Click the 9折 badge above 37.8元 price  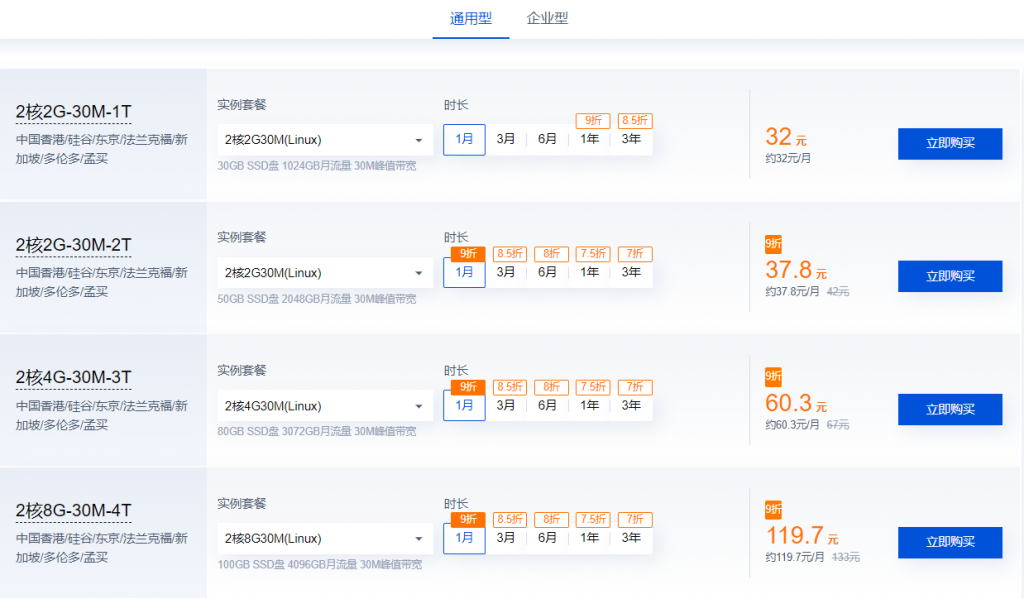(x=773, y=243)
